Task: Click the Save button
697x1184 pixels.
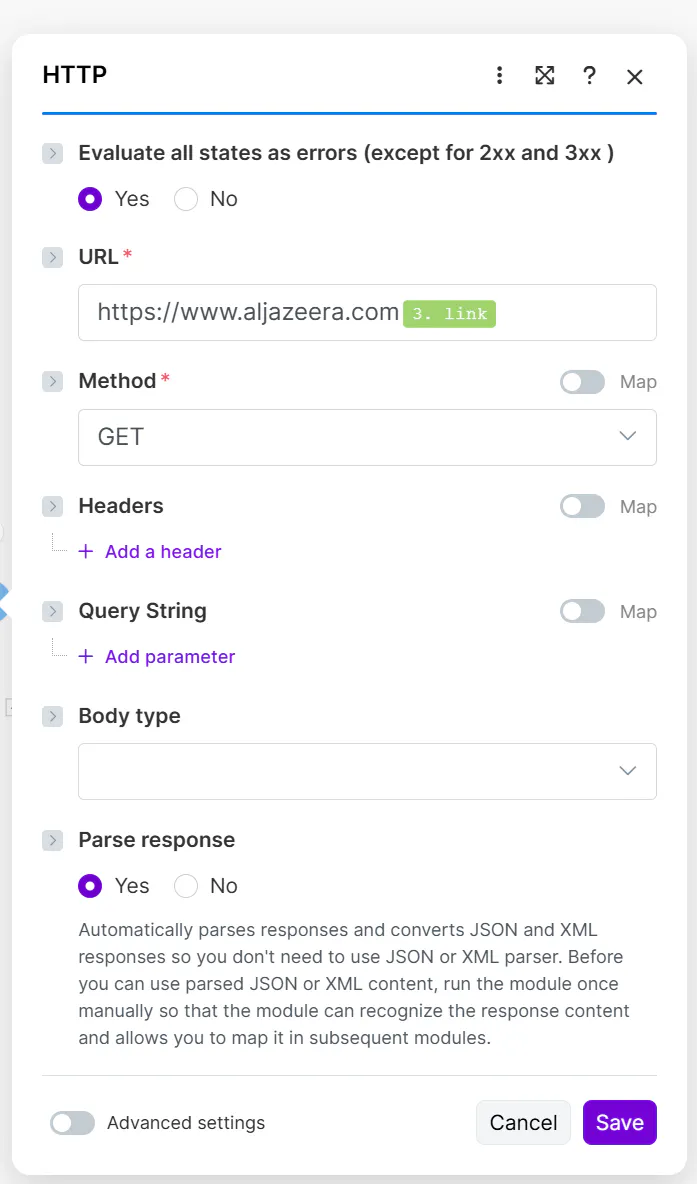Action: pos(619,1123)
